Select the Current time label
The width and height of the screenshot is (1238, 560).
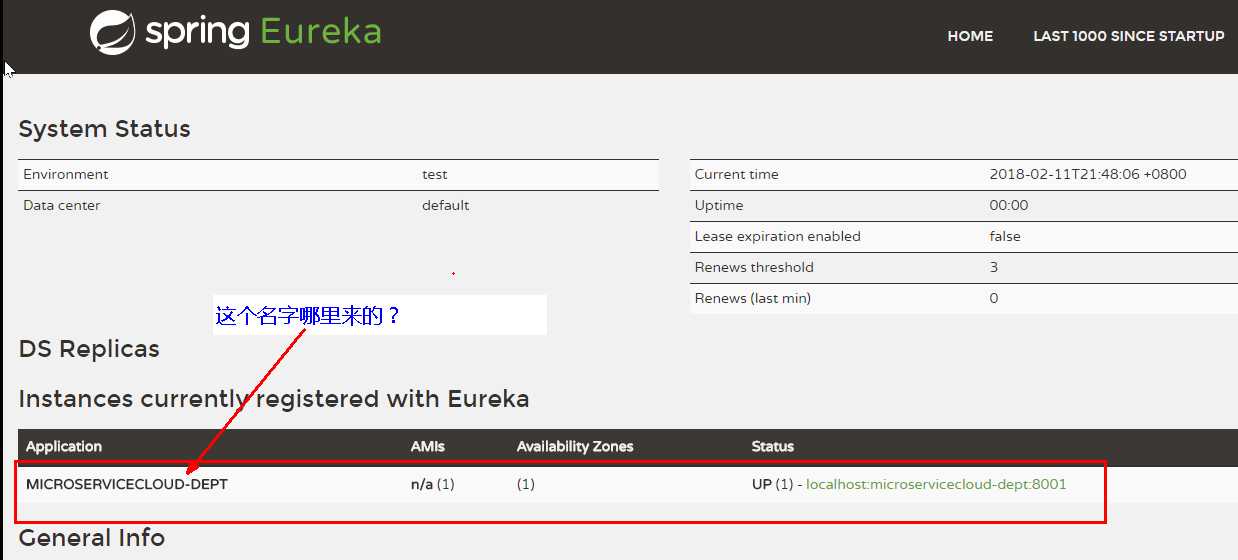click(736, 174)
